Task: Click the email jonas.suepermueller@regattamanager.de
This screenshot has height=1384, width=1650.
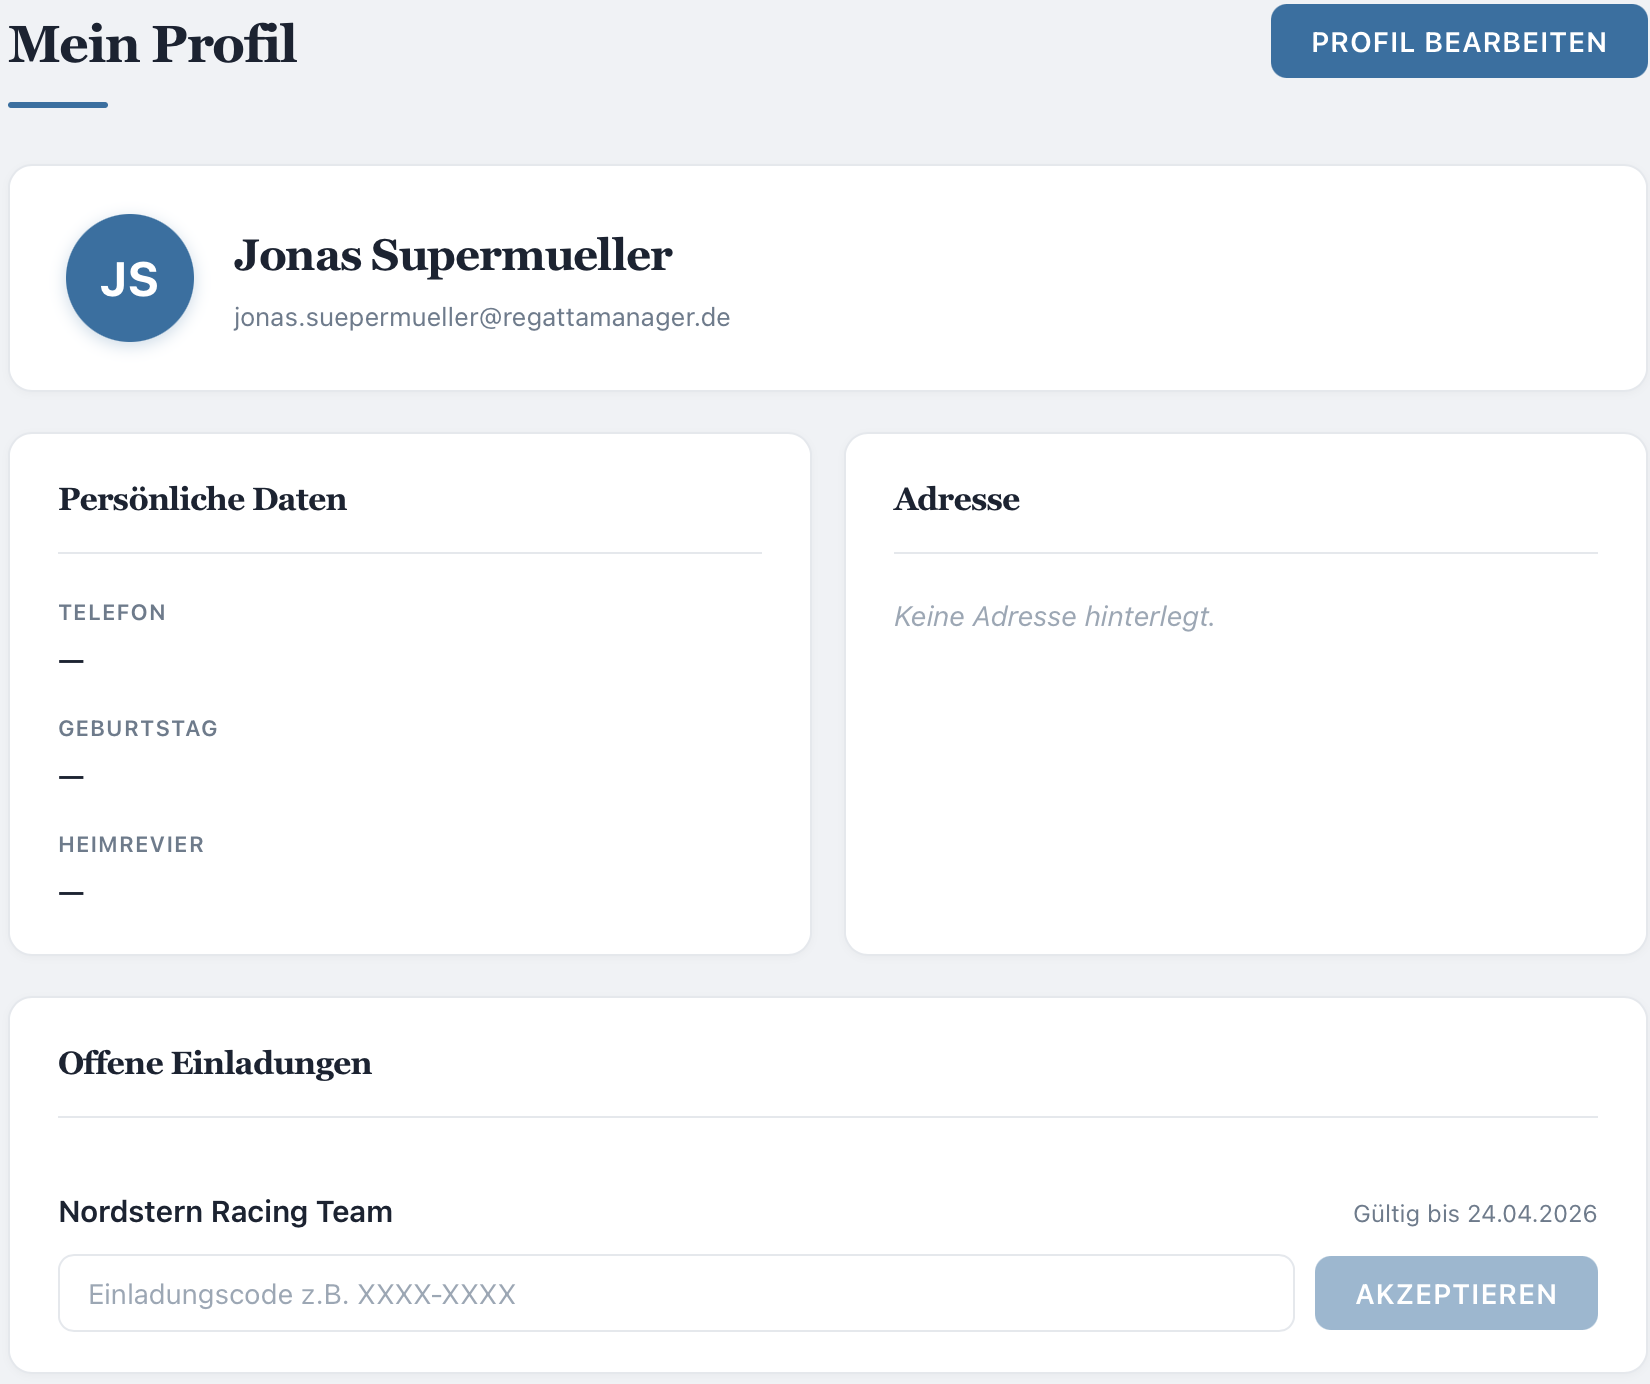Action: tap(482, 317)
